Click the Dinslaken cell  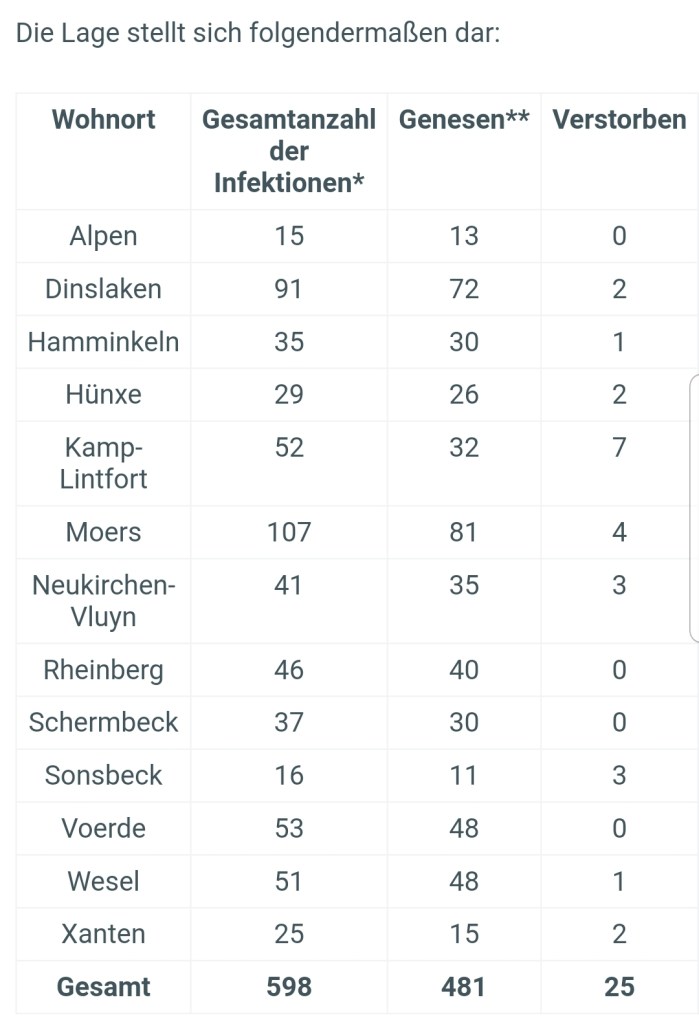(x=103, y=289)
